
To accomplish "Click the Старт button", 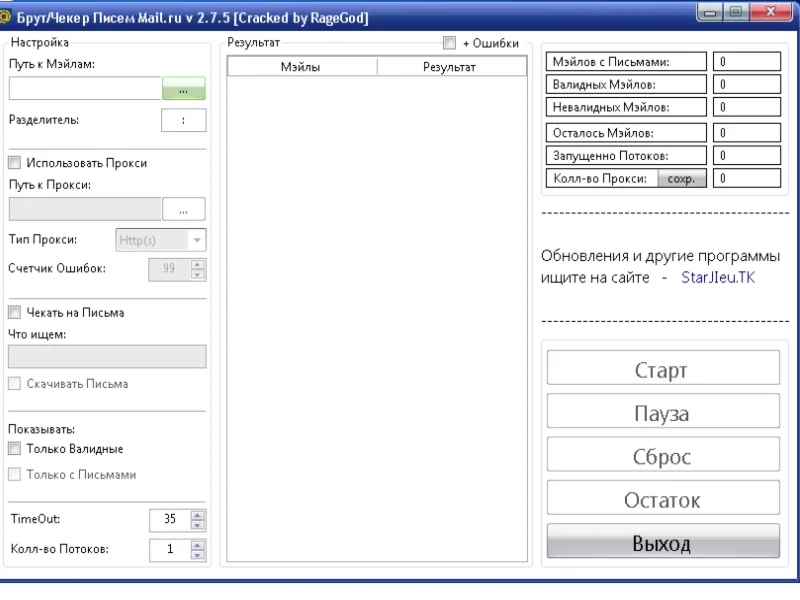I will [663, 368].
